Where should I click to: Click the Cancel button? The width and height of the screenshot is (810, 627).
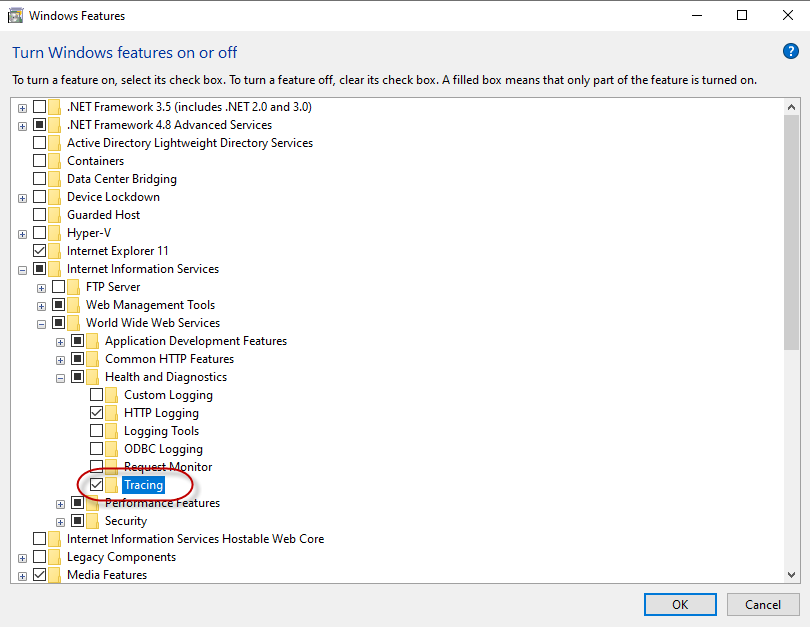click(762, 604)
